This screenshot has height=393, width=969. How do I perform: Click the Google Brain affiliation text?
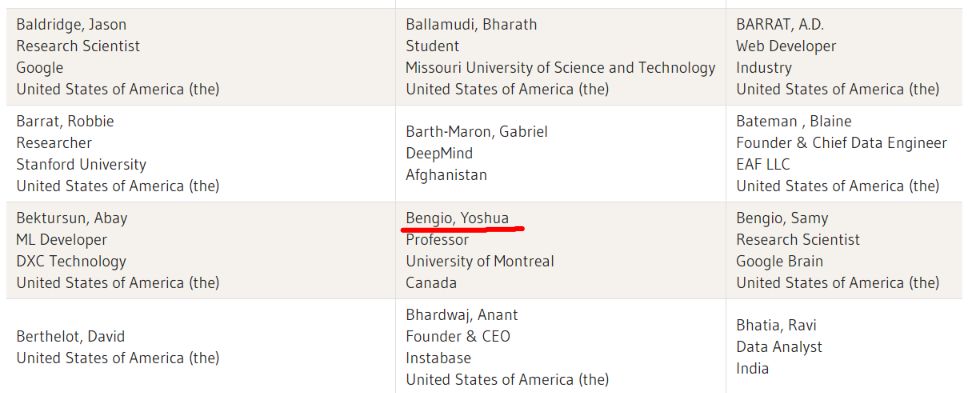(x=779, y=261)
